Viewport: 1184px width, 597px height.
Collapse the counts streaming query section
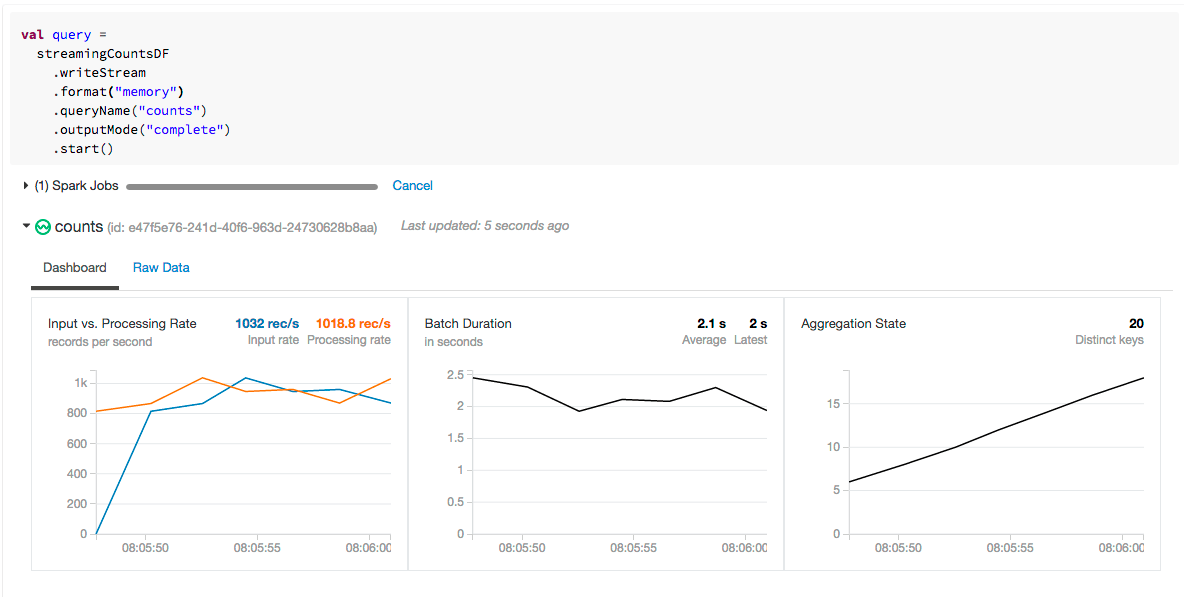26,227
